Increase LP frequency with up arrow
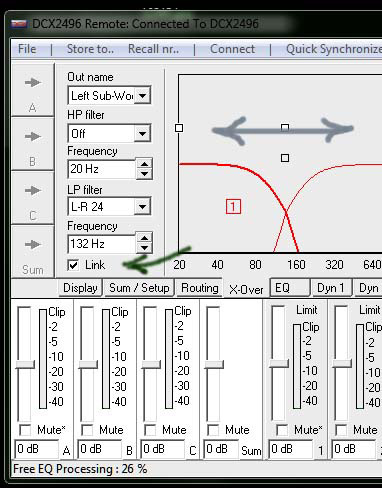Viewport: 382px width, 488px height. 144,239
